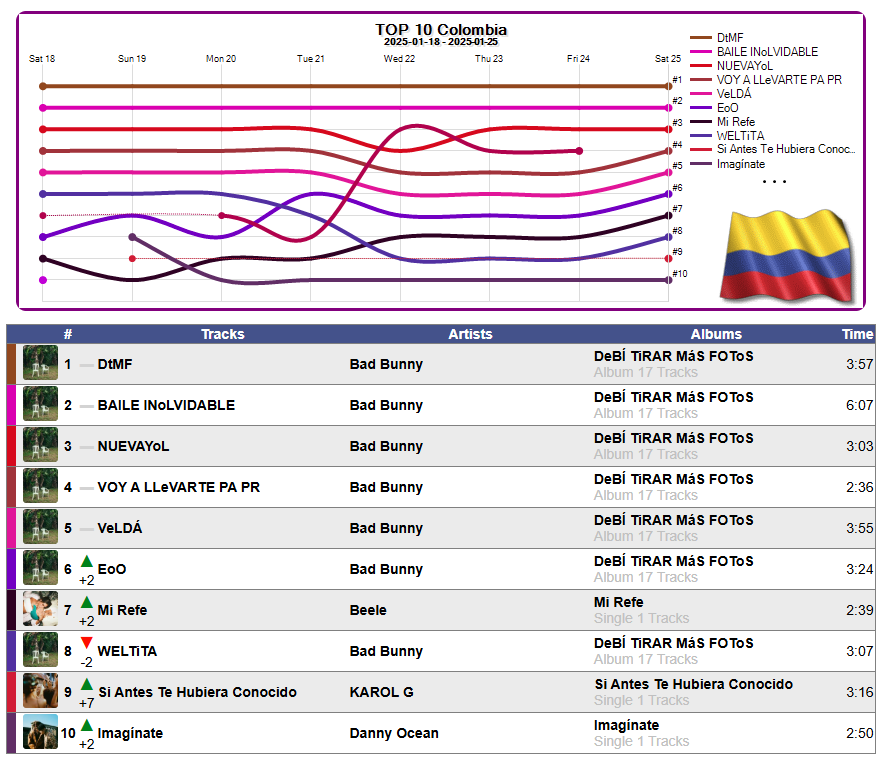Click artist Danny Ocean
881x762 pixels.
point(394,733)
